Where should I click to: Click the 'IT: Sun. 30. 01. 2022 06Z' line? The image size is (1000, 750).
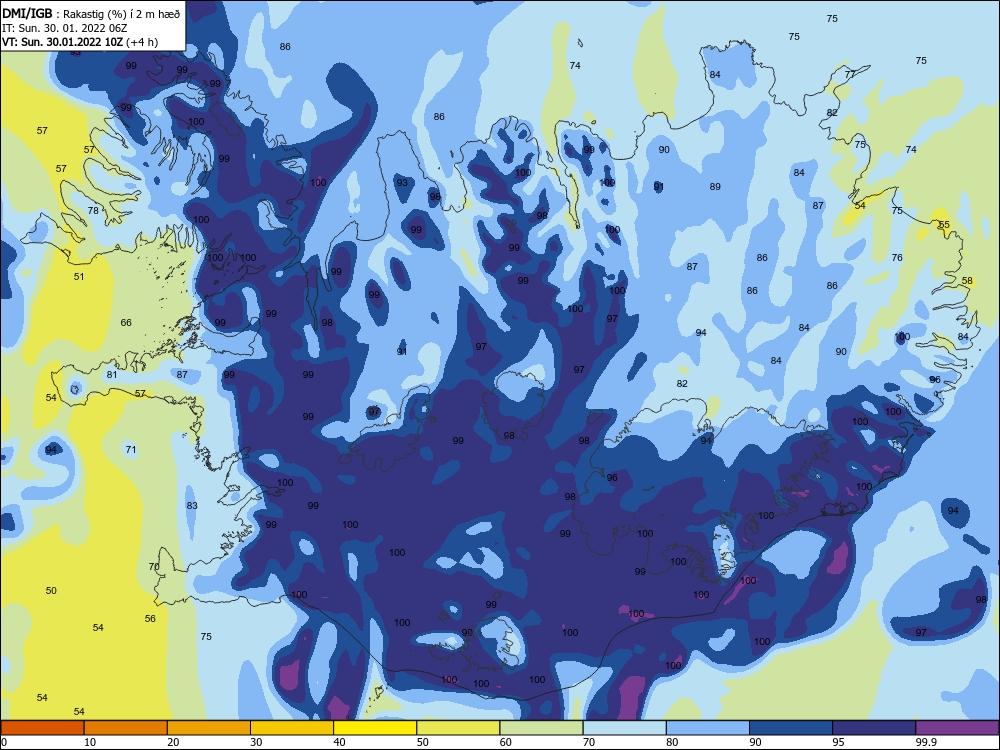[64, 28]
